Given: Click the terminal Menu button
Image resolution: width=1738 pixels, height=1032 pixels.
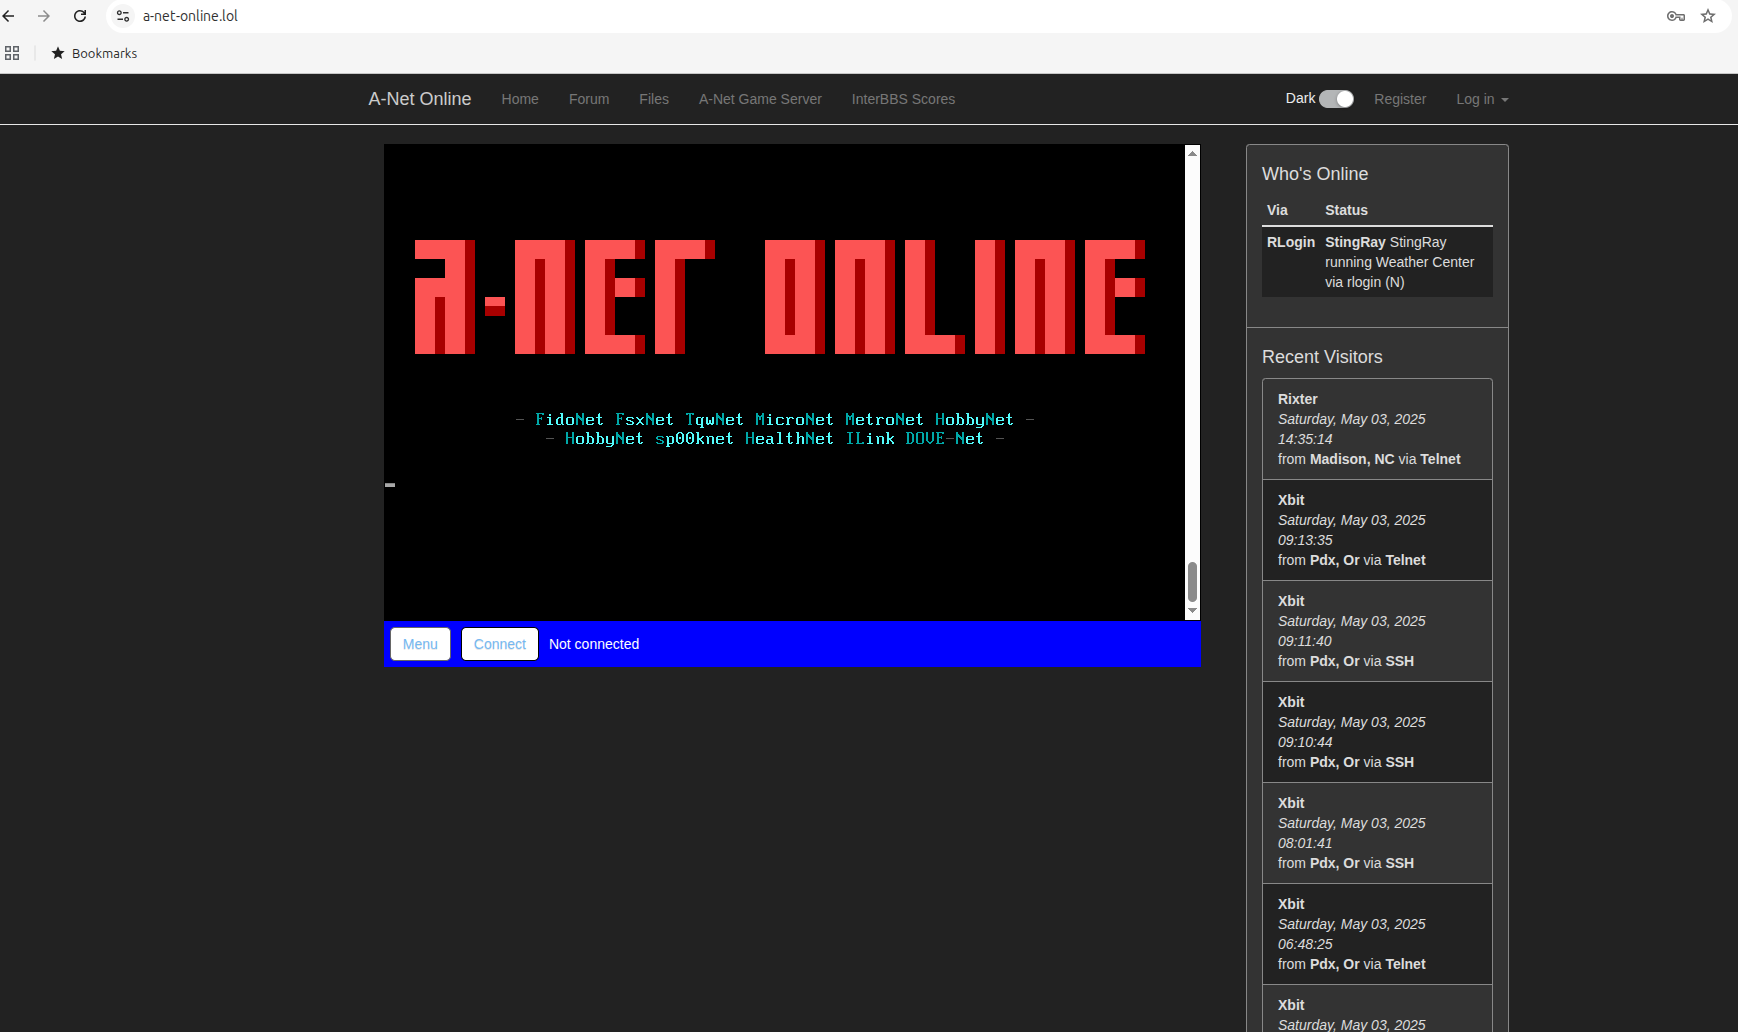Looking at the screenshot, I should pos(420,644).
